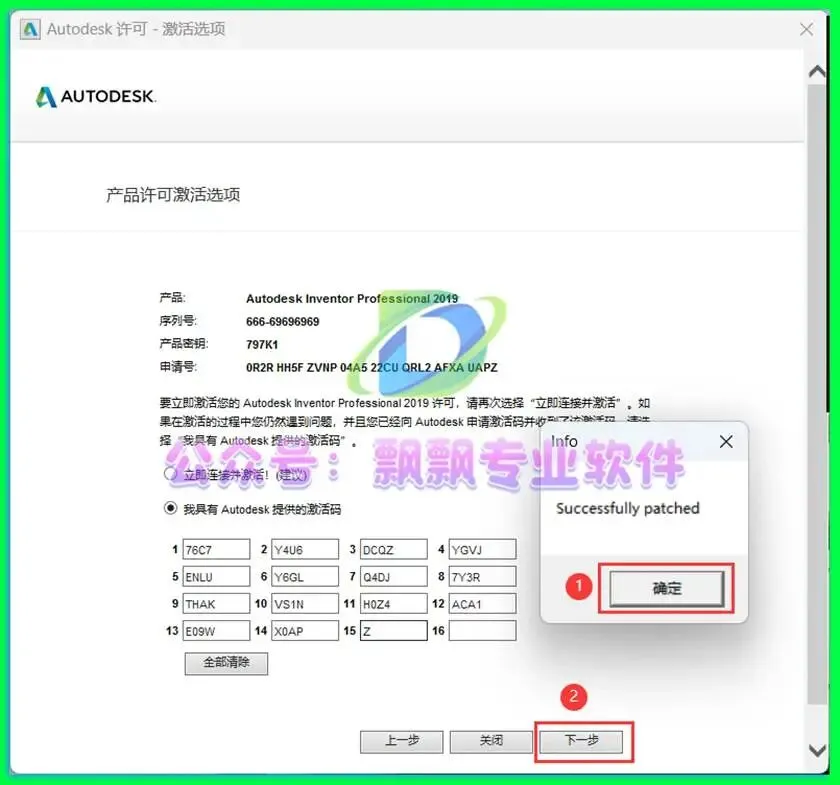Click activation code field 14 containing X0AP

[305, 631]
